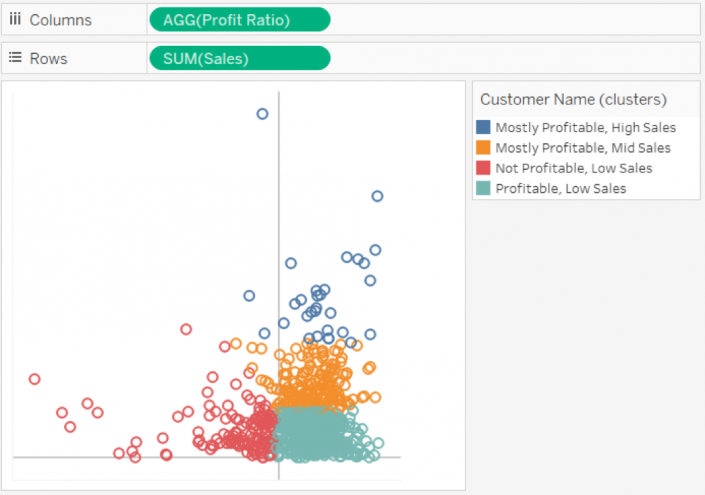Select the AGG(Profit Ratio) pill
This screenshot has height=495, width=705.
tap(240, 20)
